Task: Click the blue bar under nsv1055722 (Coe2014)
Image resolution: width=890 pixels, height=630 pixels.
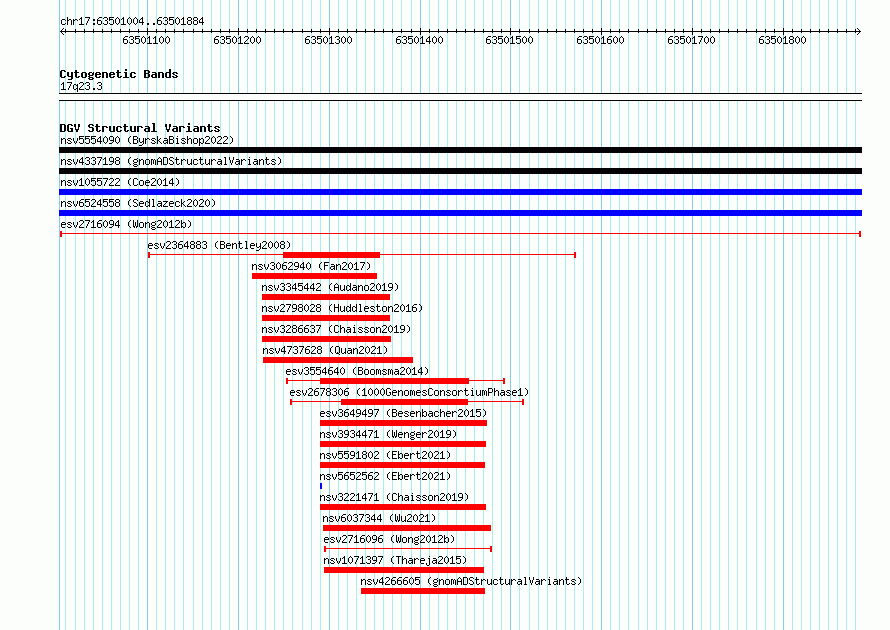Action: tap(460, 192)
